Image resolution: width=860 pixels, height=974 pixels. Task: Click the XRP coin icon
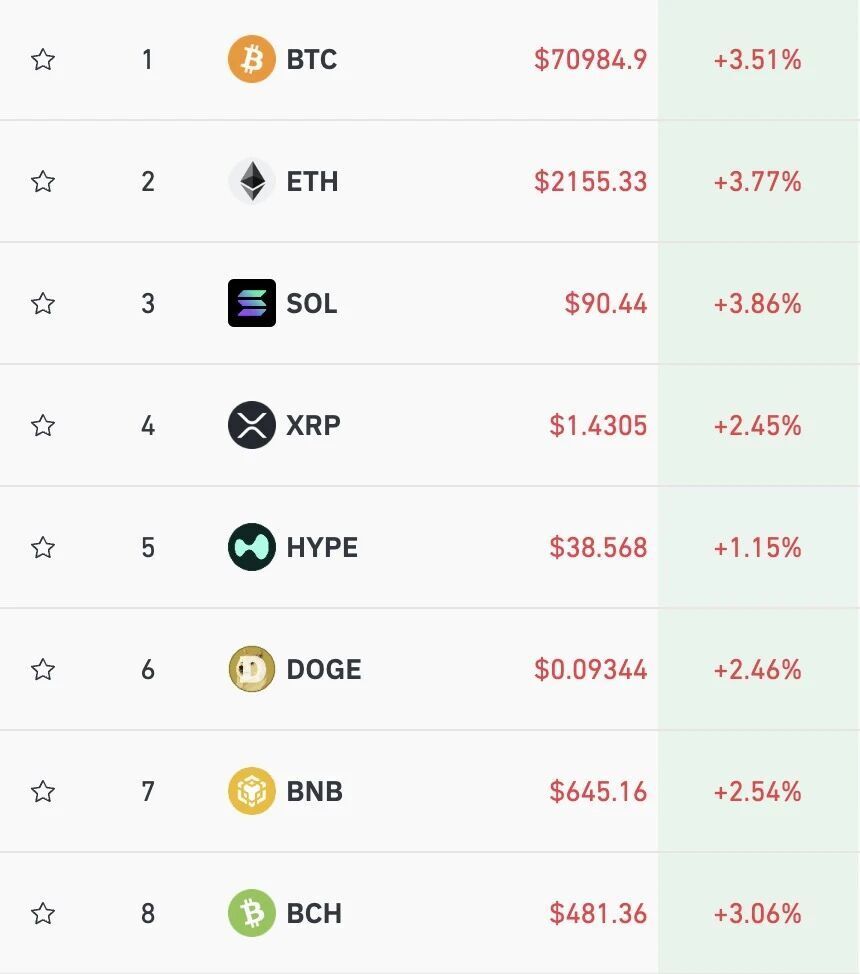point(251,425)
